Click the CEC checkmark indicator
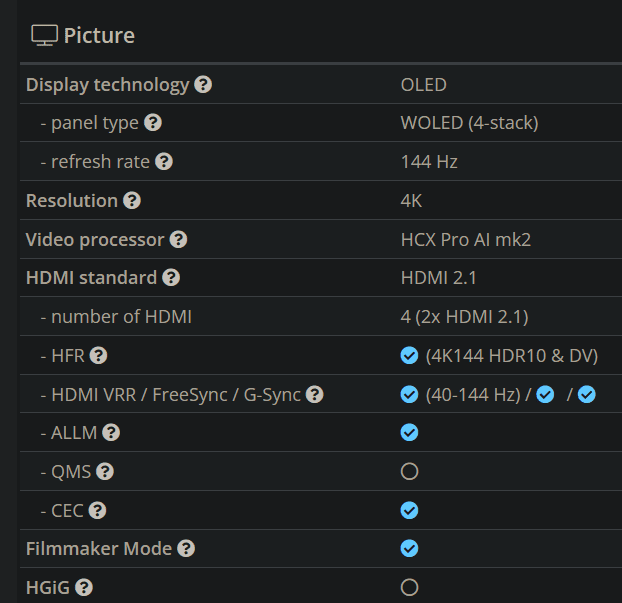This screenshot has width=622, height=603. [x=409, y=510]
